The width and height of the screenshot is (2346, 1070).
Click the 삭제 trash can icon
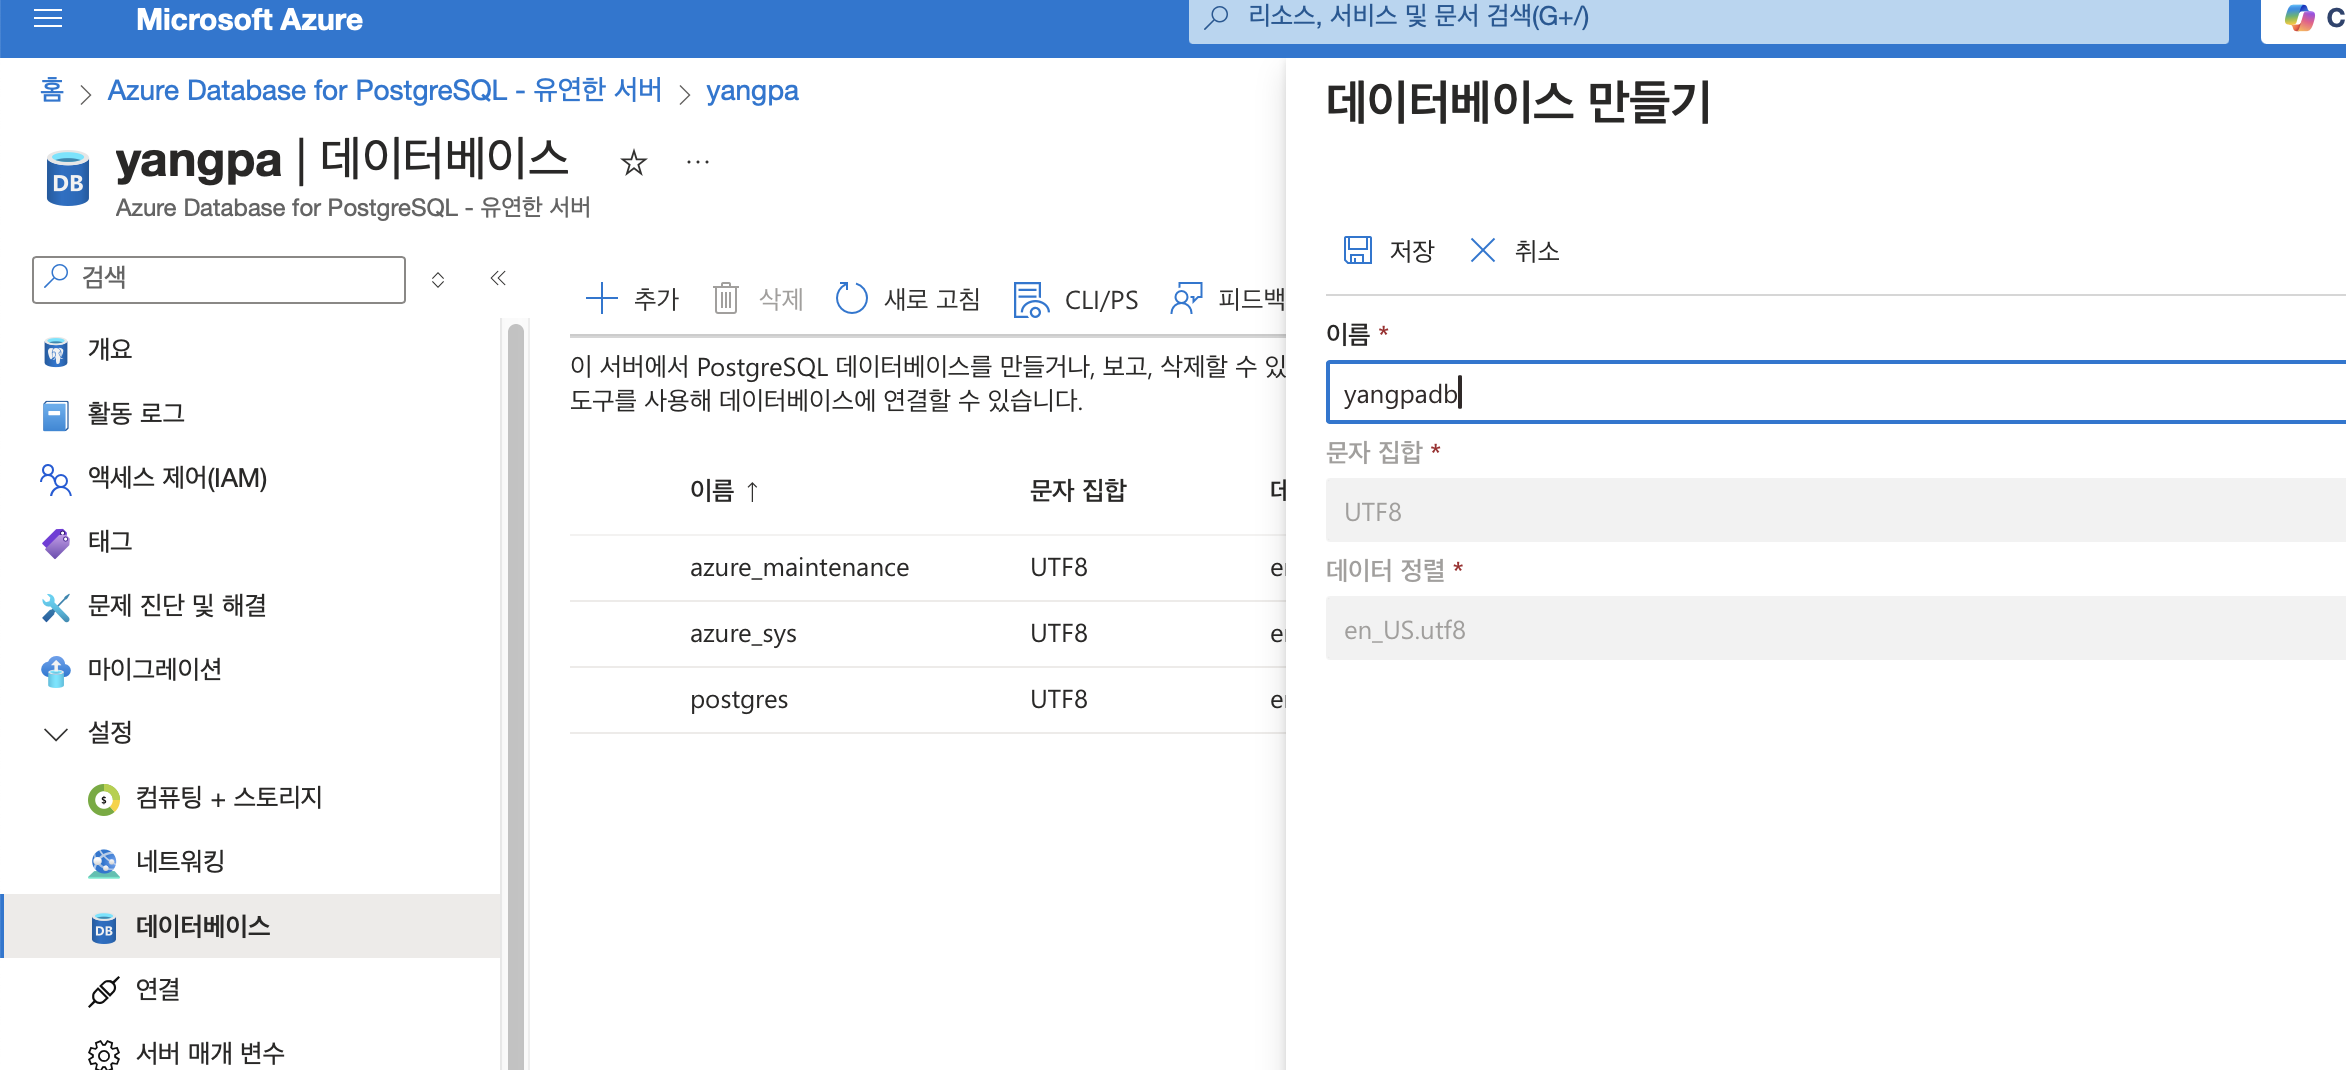tap(726, 299)
